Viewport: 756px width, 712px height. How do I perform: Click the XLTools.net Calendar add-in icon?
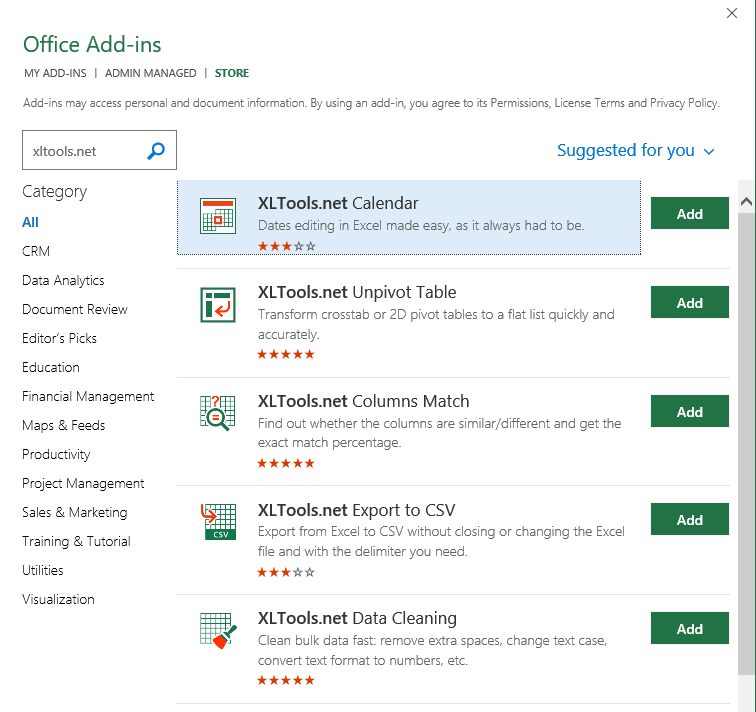coord(218,216)
